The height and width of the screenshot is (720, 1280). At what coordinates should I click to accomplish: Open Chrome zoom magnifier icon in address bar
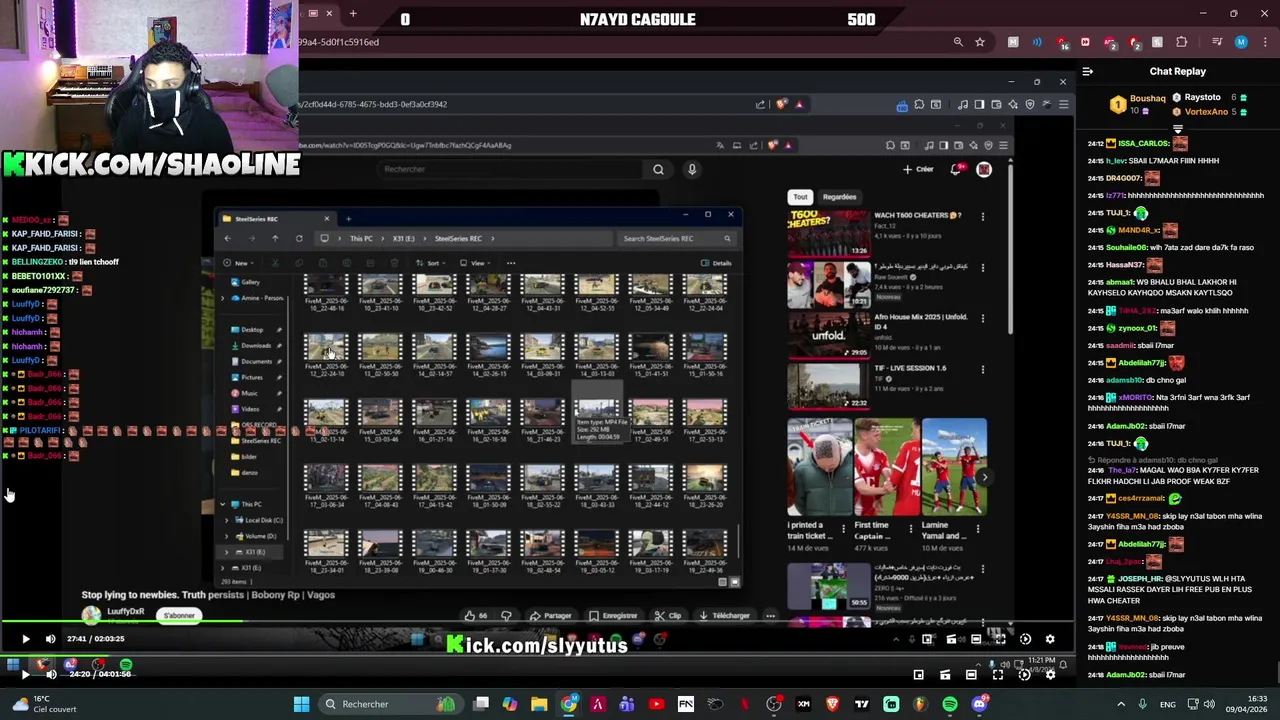958,42
